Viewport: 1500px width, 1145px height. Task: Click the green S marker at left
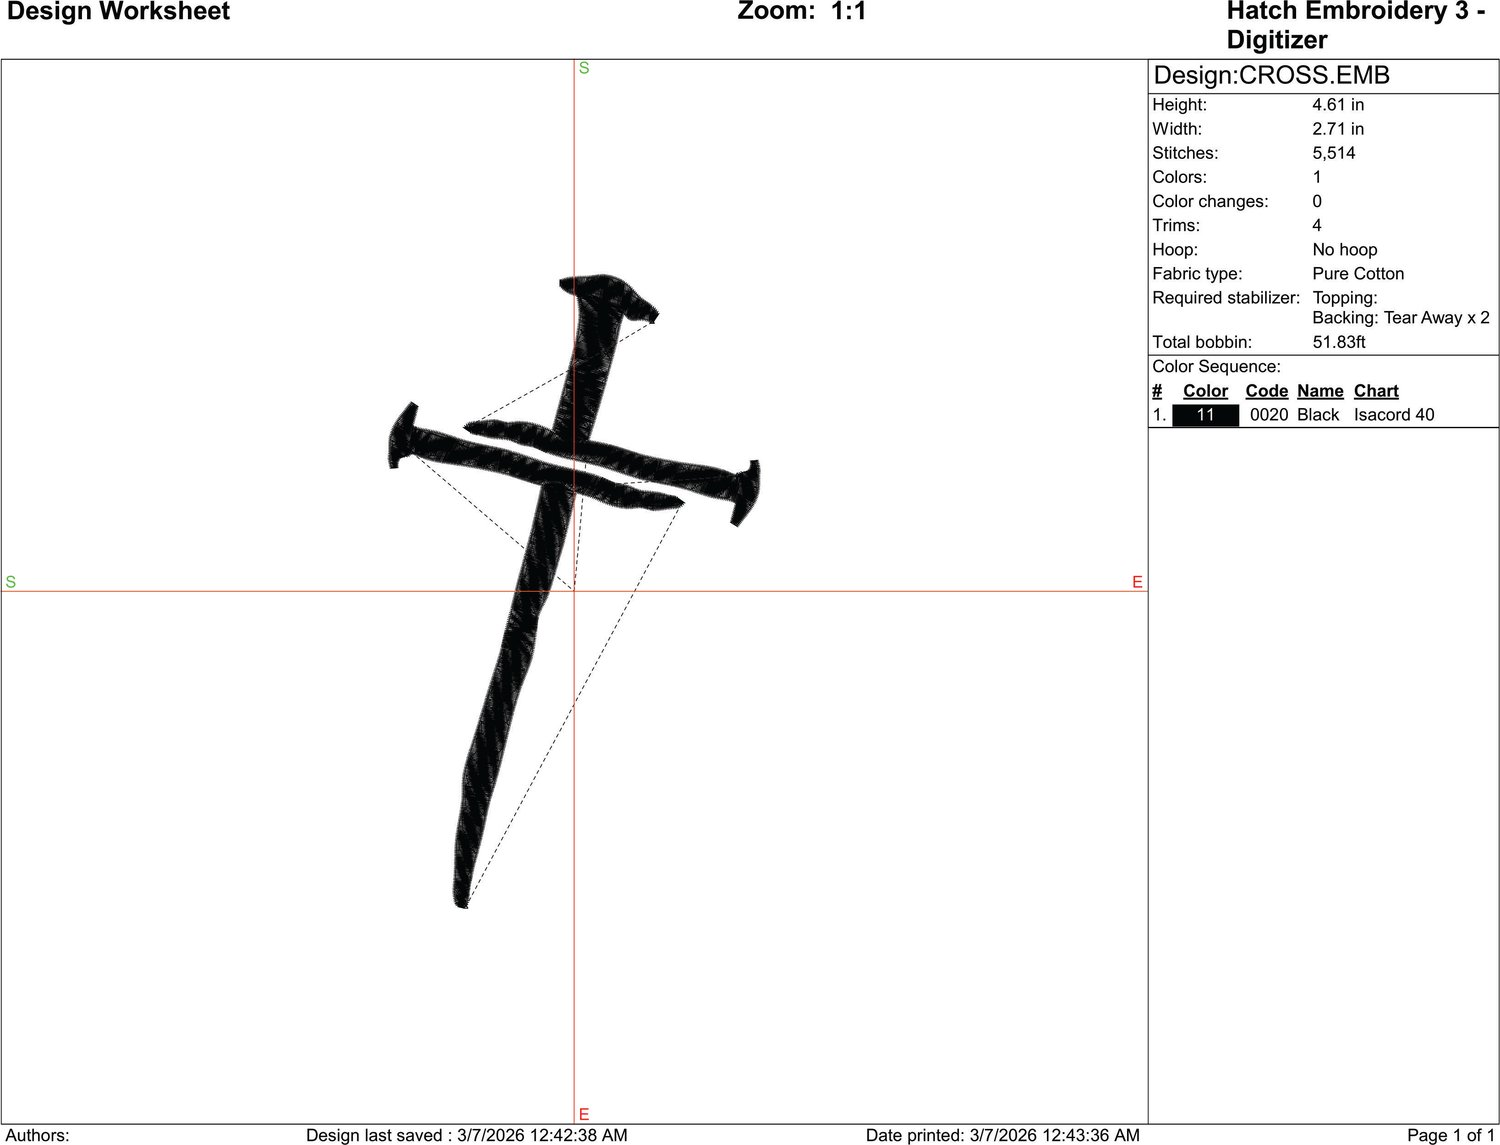point(10,582)
